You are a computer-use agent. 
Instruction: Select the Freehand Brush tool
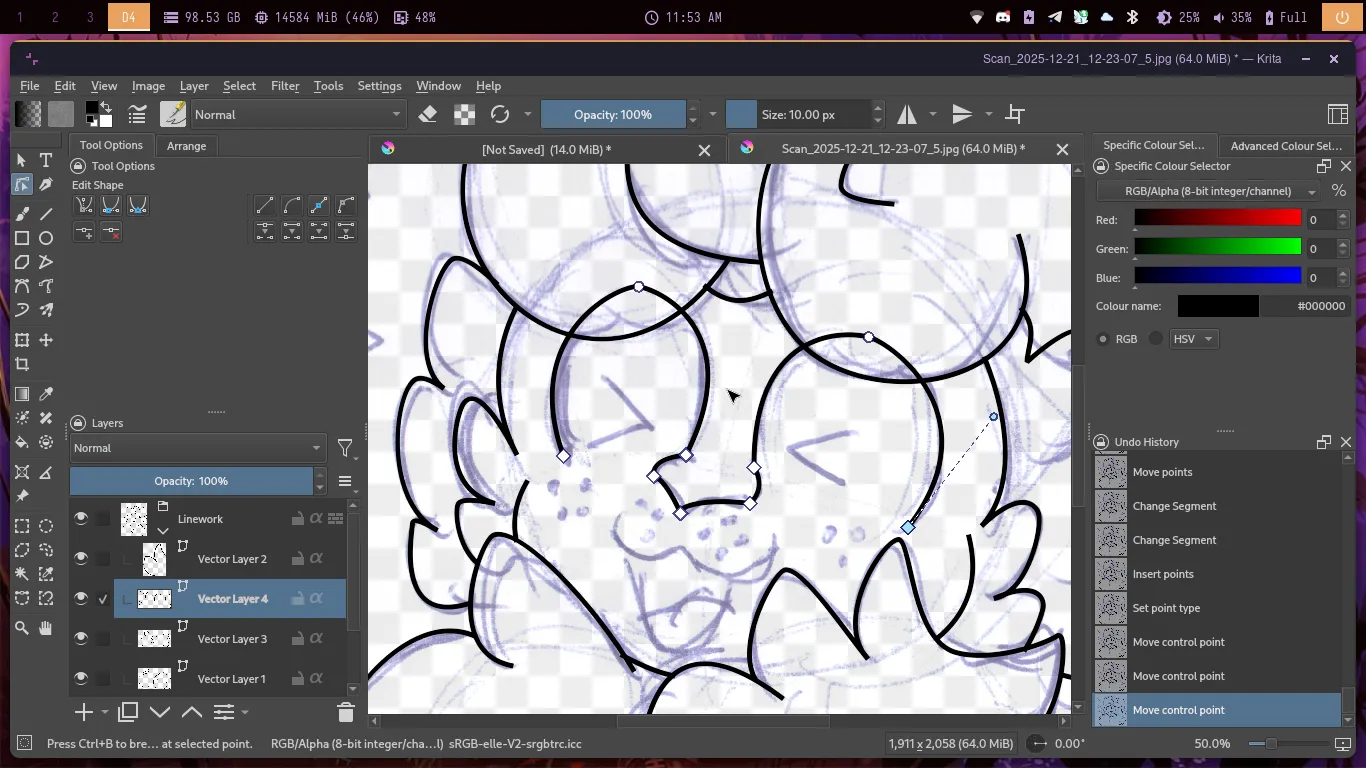(22, 214)
